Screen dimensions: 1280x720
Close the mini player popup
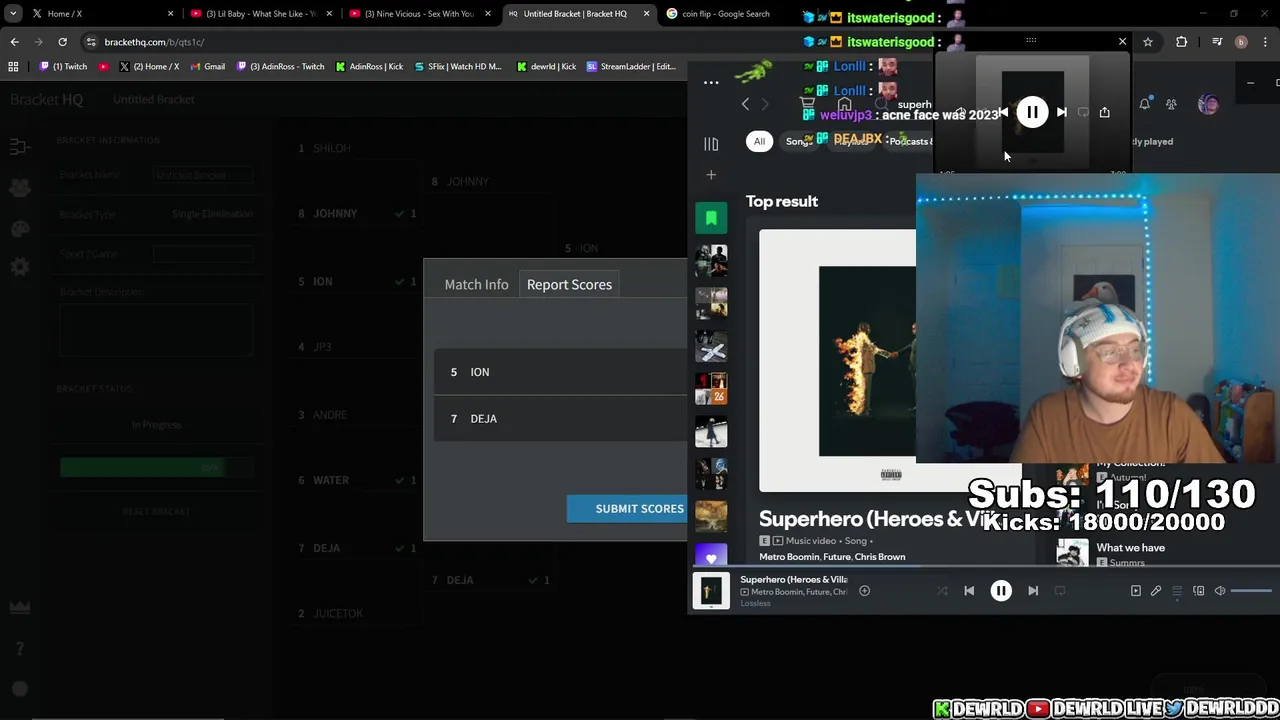[x=1122, y=42]
